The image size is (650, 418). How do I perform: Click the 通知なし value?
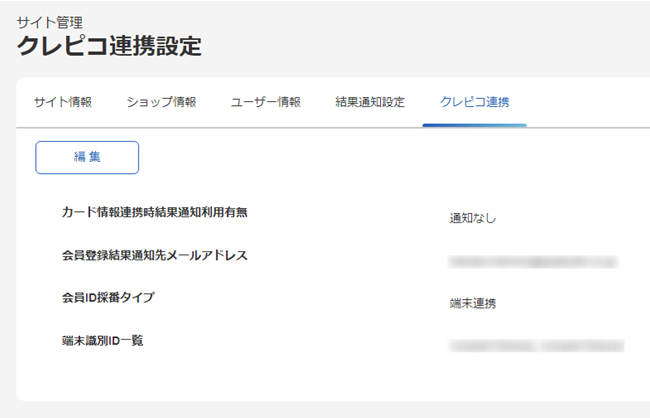point(473,218)
